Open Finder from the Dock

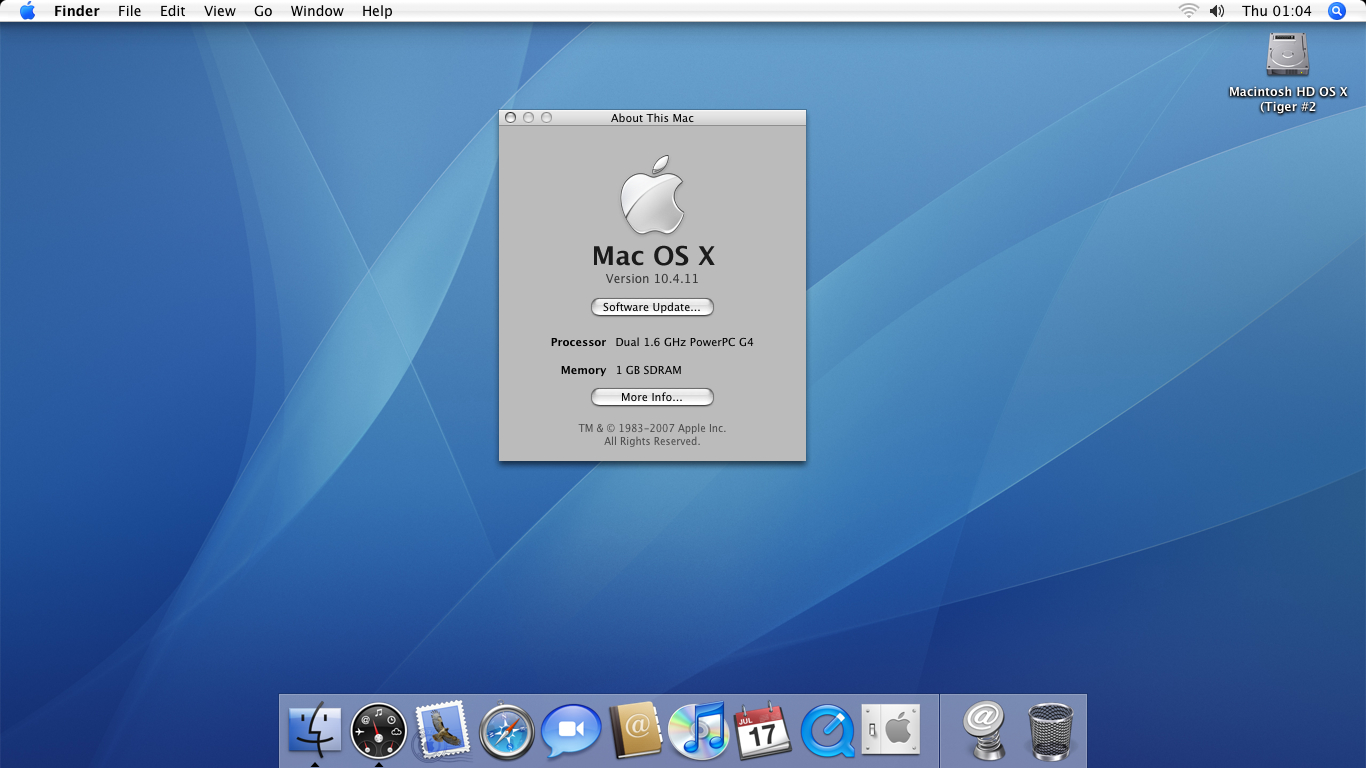[315, 730]
